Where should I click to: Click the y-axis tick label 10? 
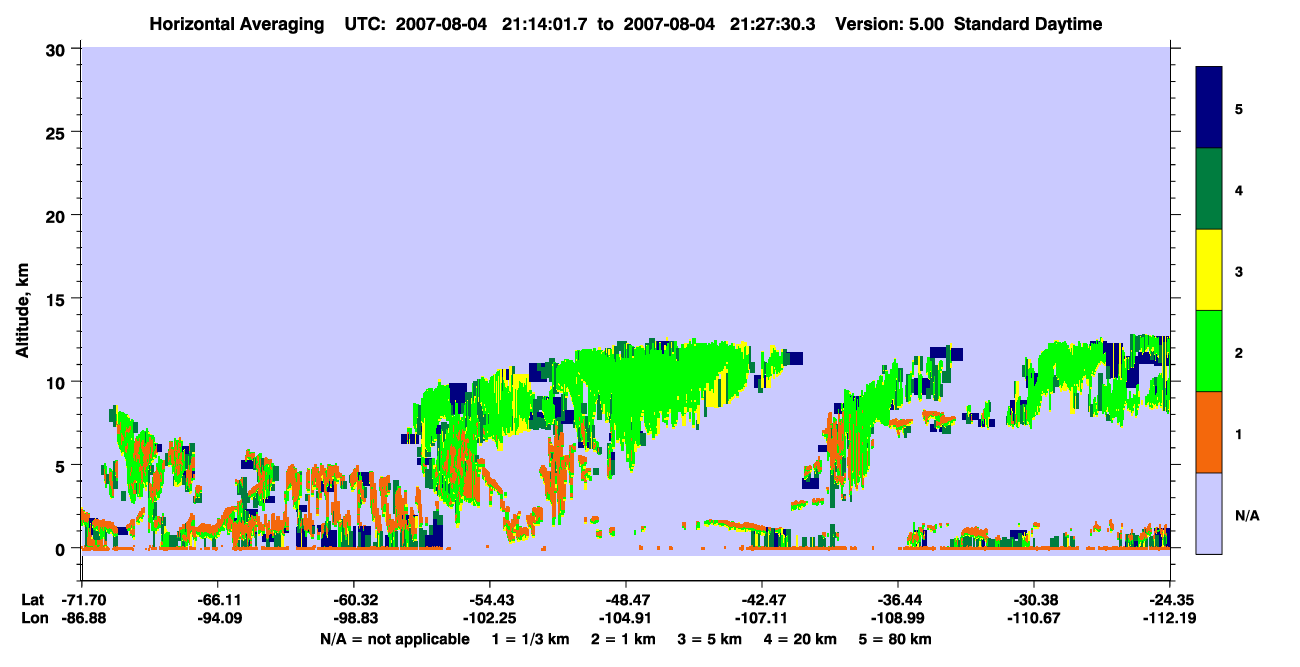pos(58,382)
